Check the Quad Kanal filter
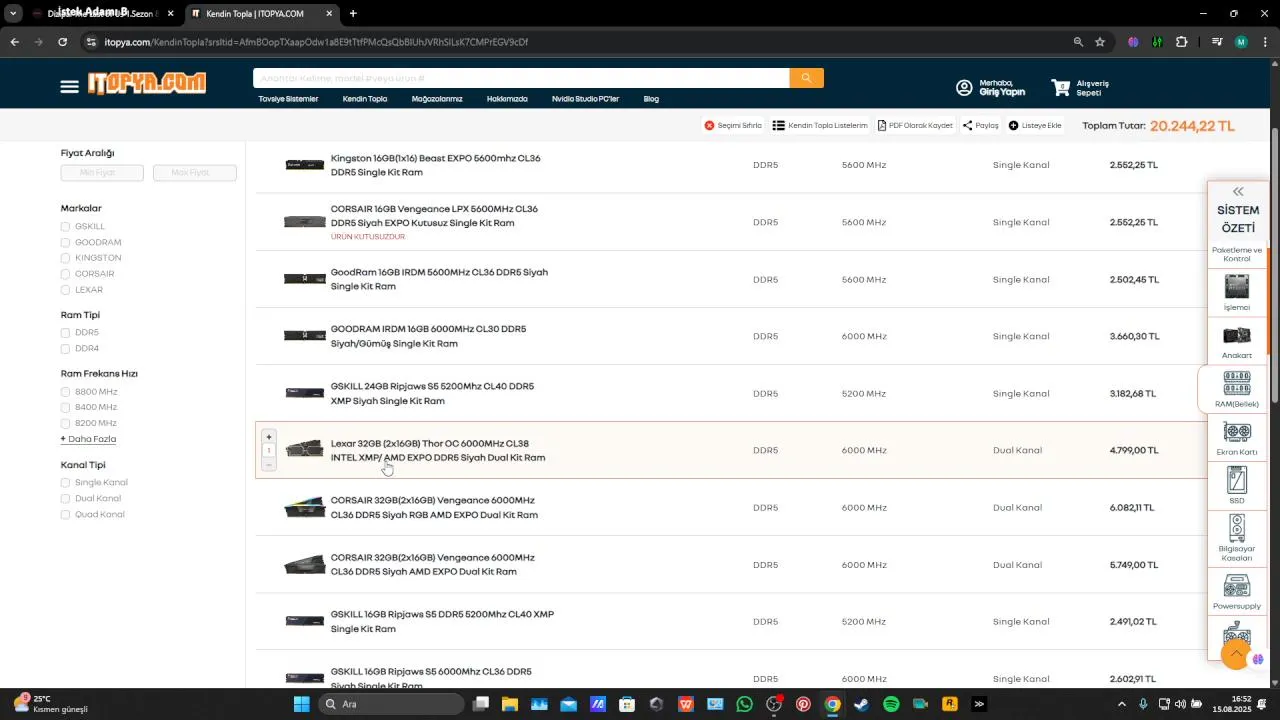This screenshot has height=720, width=1280. (x=65, y=514)
